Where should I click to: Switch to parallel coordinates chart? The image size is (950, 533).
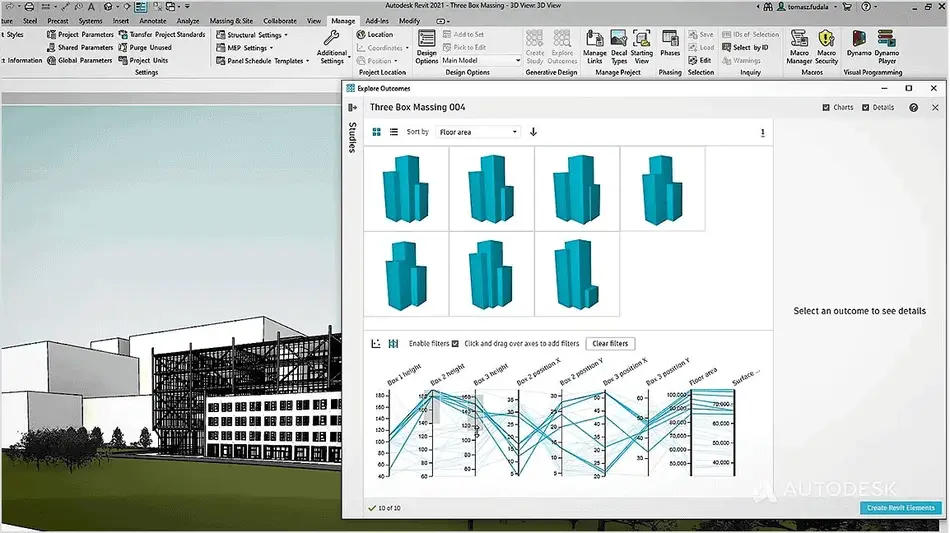click(393, 343)
